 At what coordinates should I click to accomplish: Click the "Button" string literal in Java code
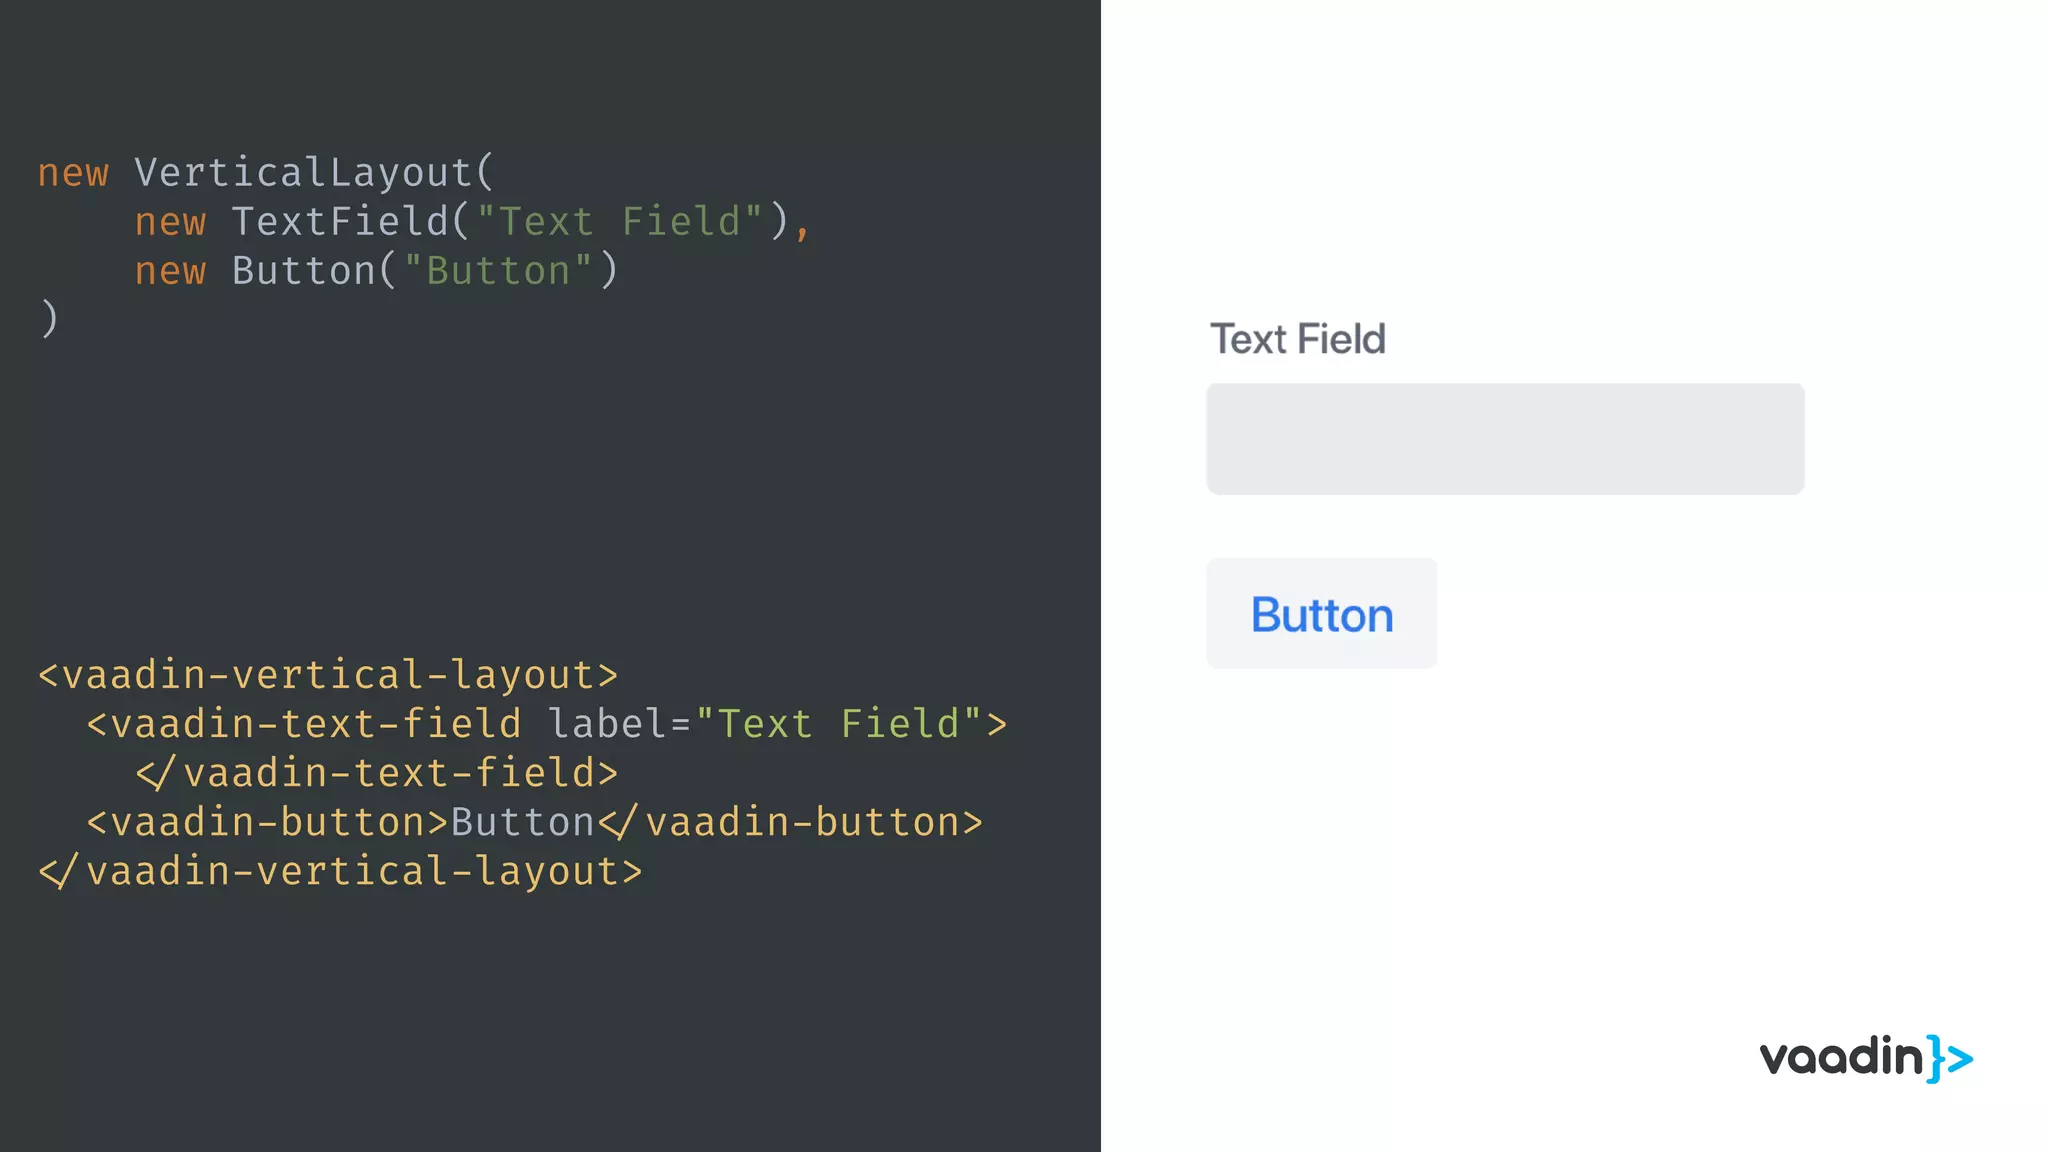[498, 270]
